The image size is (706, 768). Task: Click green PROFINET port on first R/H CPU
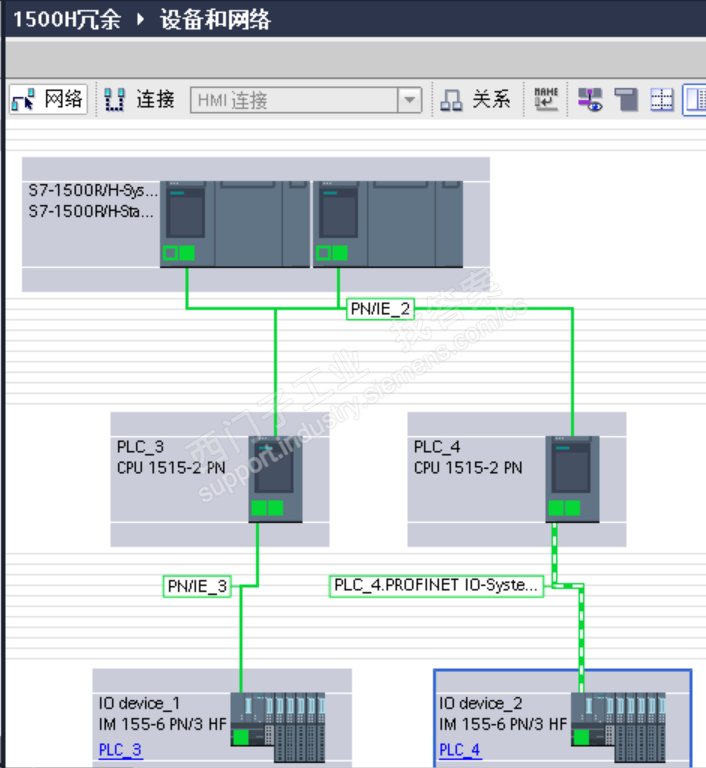click(187, 253)
